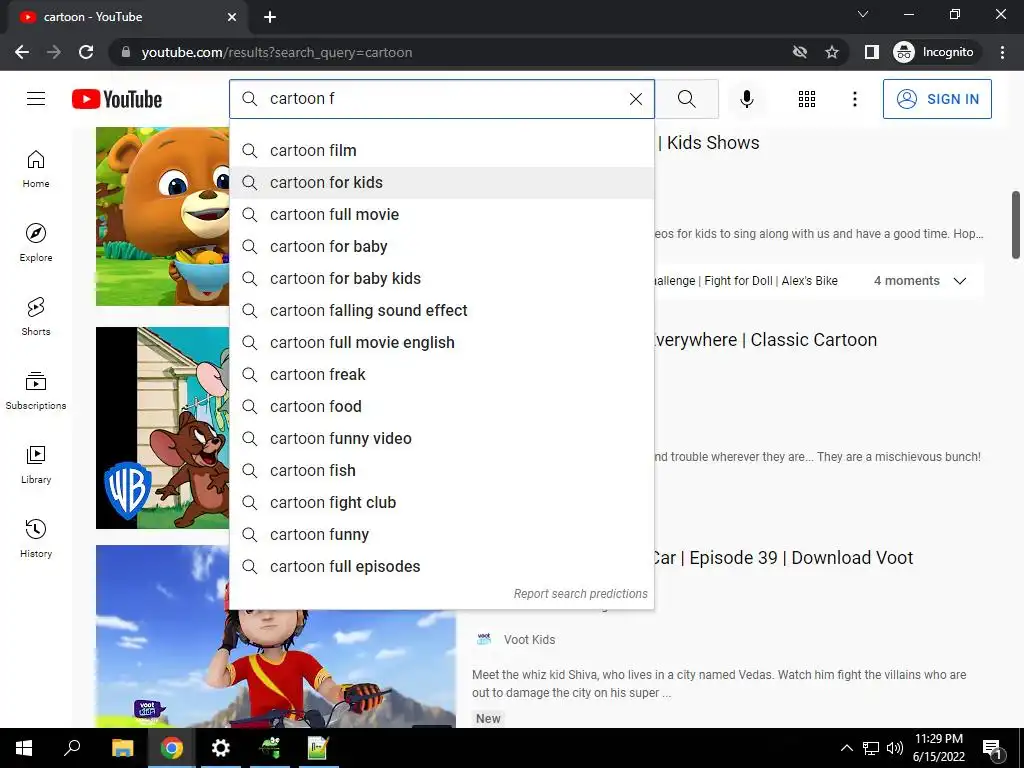The height and width of the screenshot is (768, 1024).
Task: Open Chrome three-dot menu
Action: (x=1002, y=52)
